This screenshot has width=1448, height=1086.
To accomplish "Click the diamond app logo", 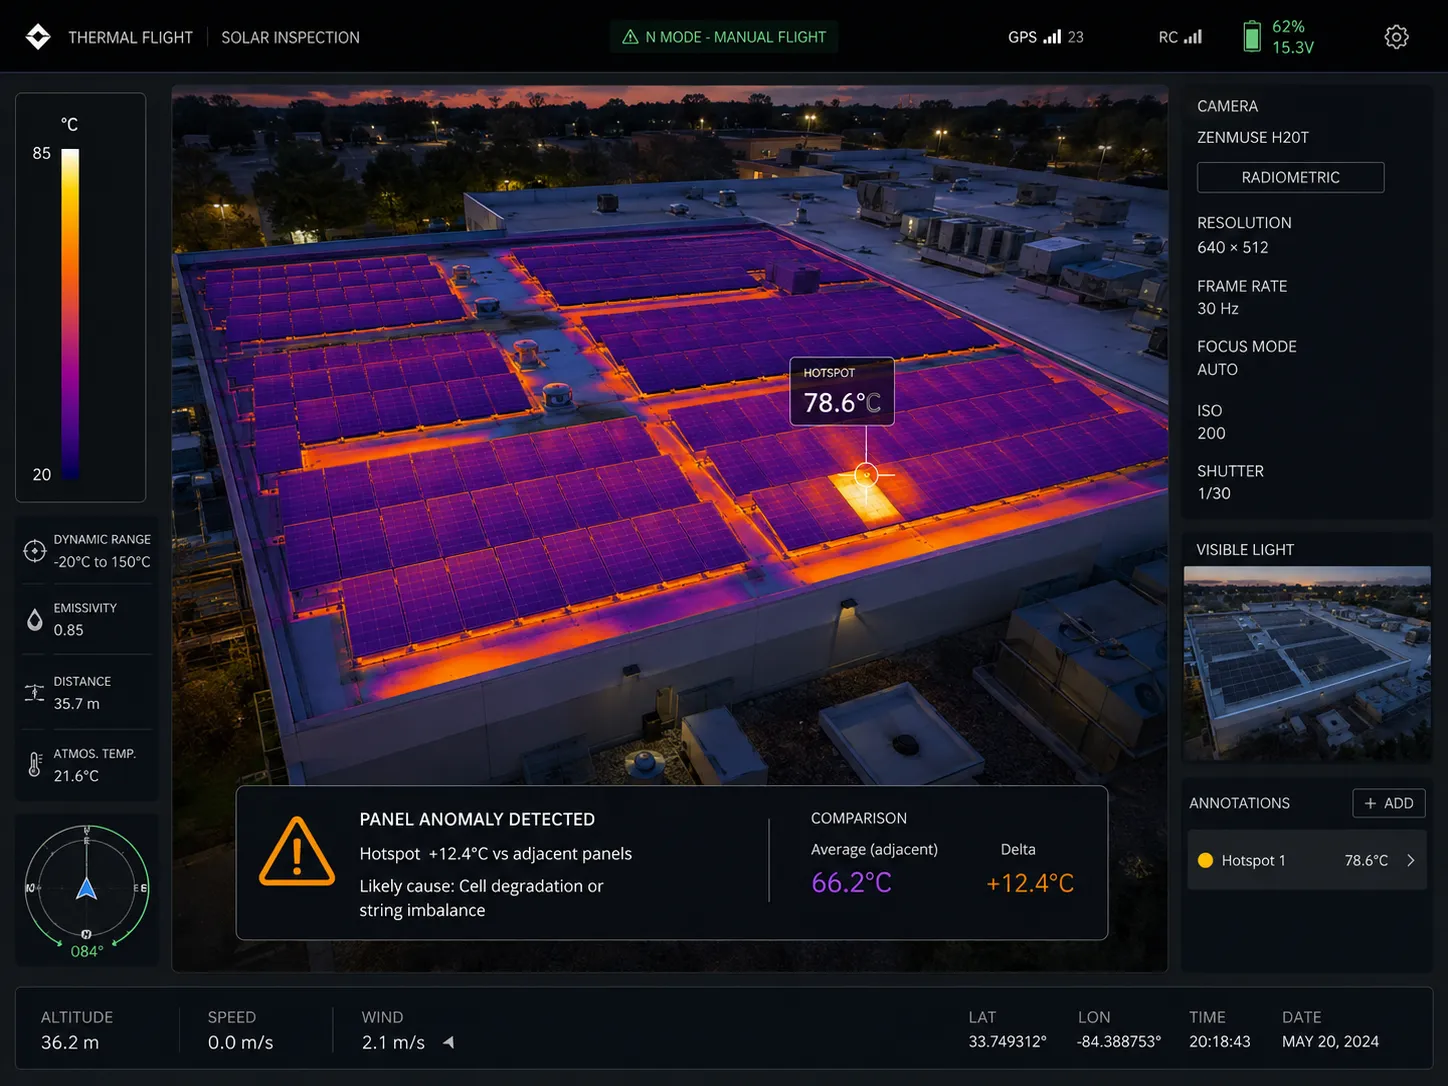I will (38, 37).
